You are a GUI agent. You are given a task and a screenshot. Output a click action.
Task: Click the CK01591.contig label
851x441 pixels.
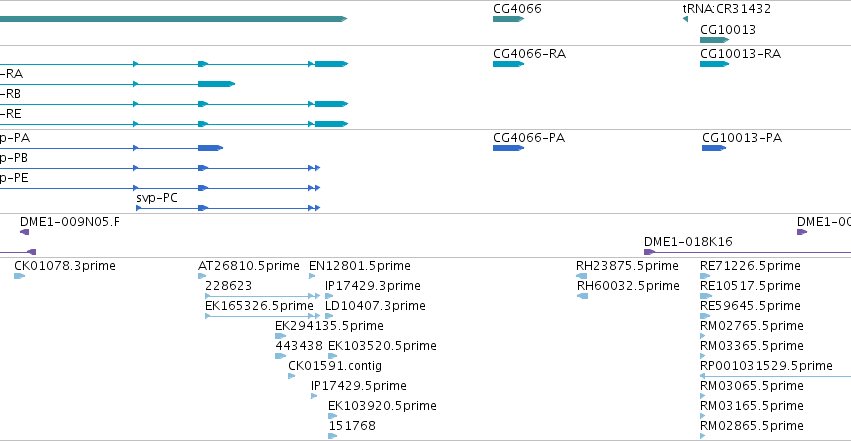335,366
